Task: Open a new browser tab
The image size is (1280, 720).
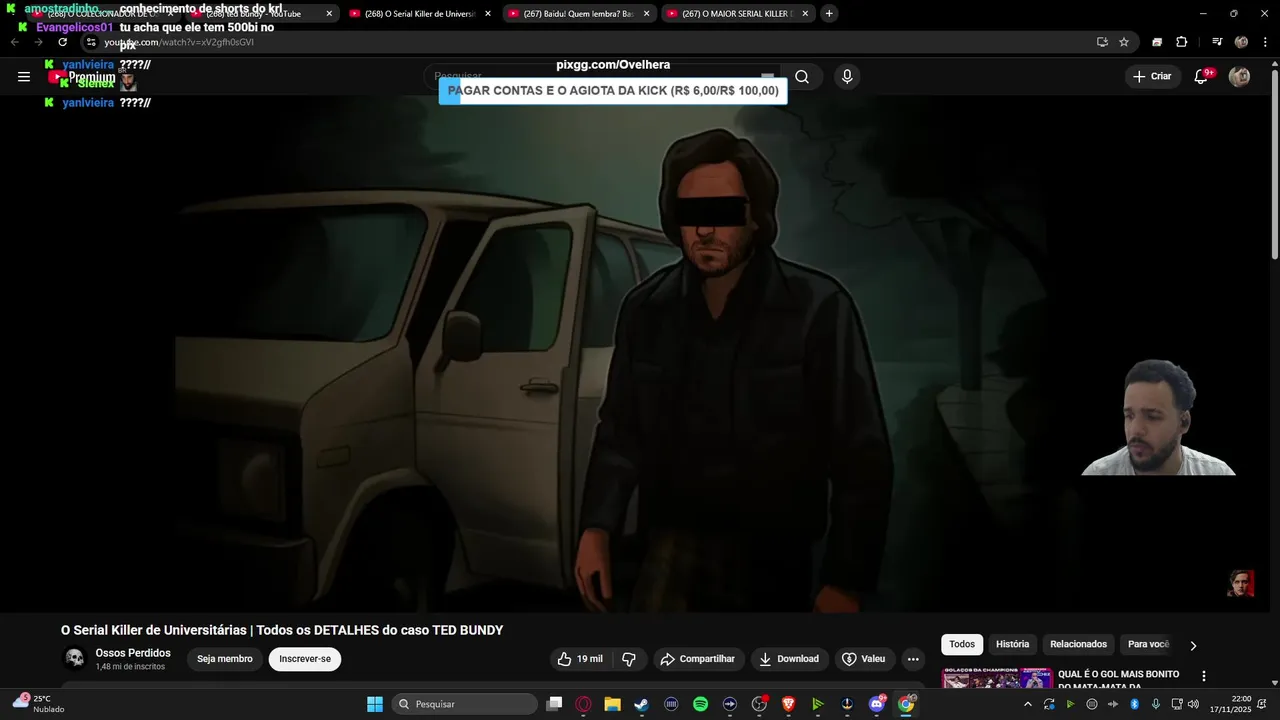Action: [x=829, y=14]
